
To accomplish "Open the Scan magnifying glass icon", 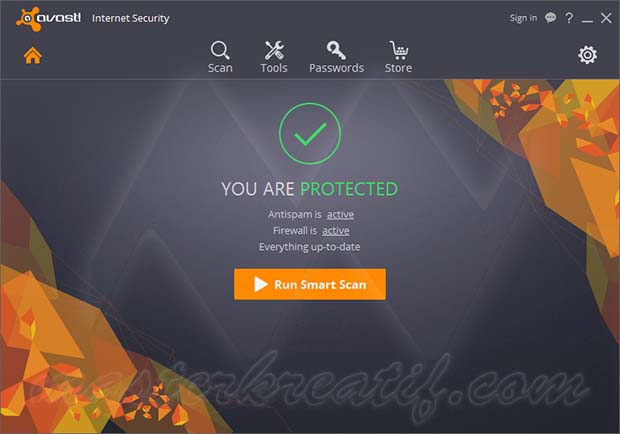I will 220,50.
